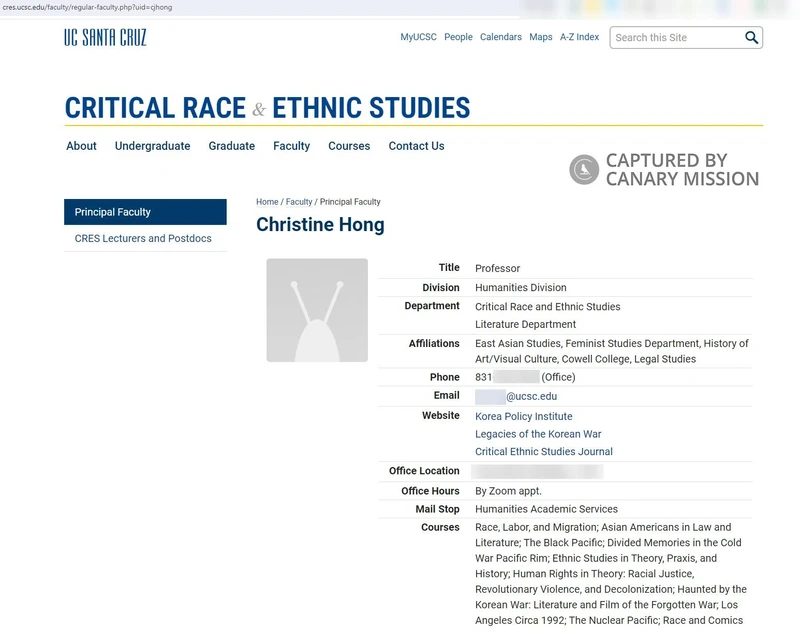800x635 pixels.
Task: Open the About menu item
Action: 81,145
